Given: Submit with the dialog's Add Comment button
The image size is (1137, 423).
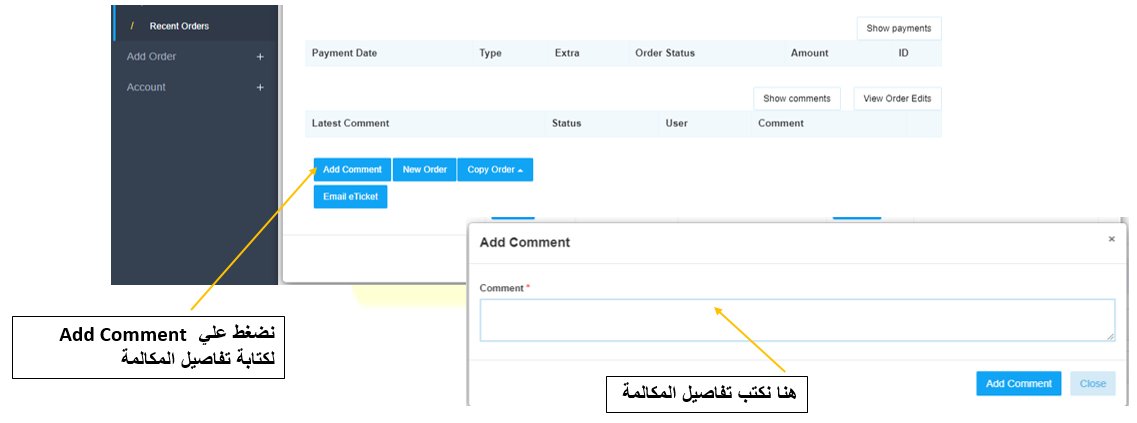Looking at the screenshot, I should (1019, 384).
